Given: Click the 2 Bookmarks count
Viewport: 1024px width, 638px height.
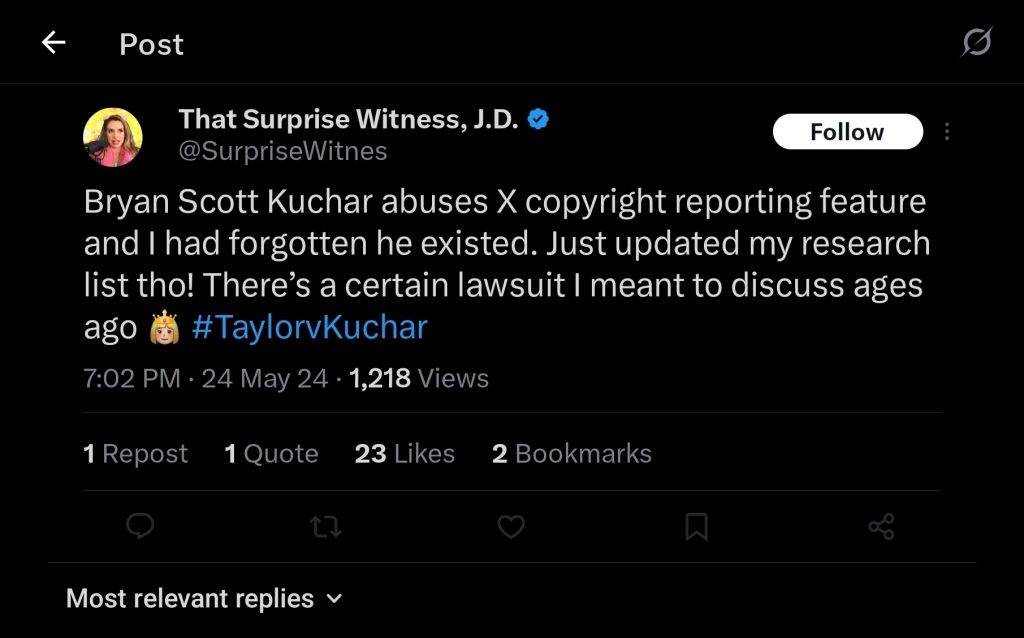Looking at the screenshot, I should (571, 454).
